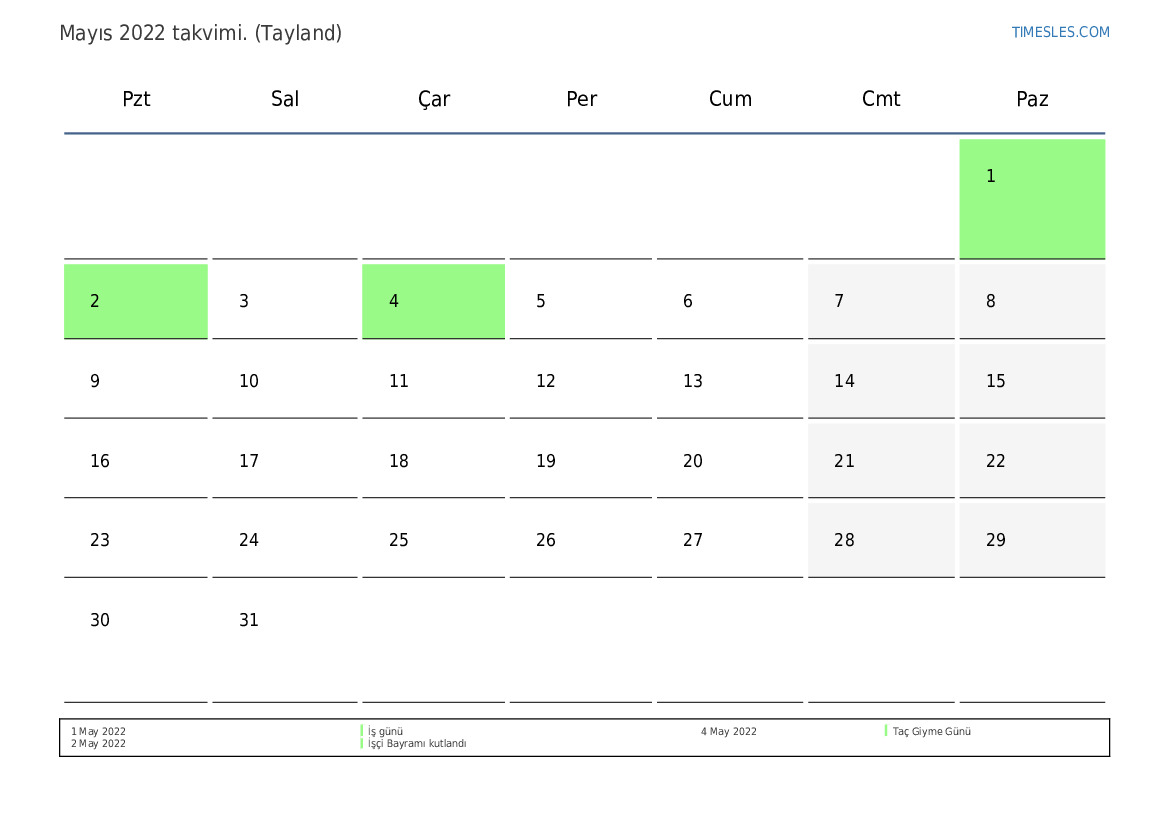
Task: Click the Taç Giyme Günü legend label
Action: pos(932,731)
